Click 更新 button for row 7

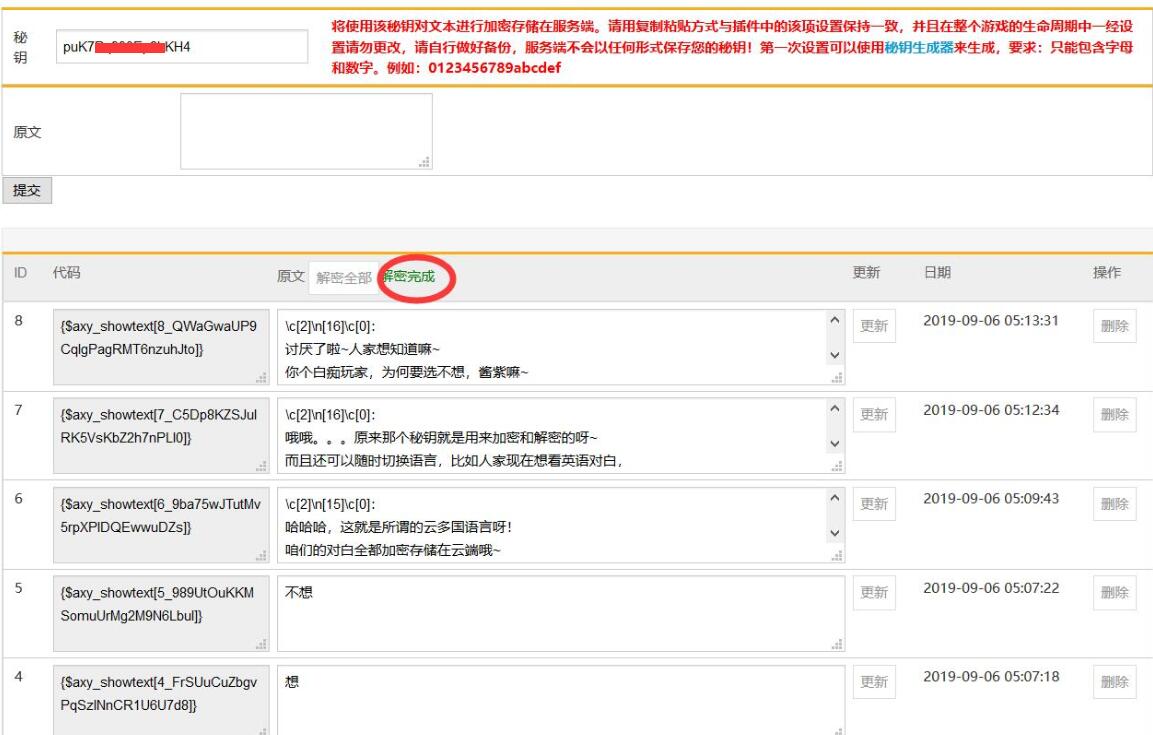(x=874, y=415)
